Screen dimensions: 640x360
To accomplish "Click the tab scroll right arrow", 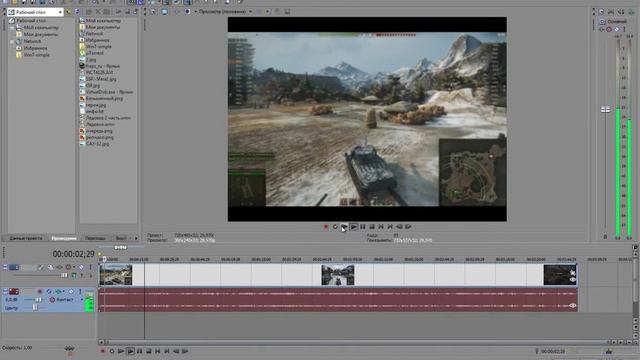I will pos(136,238).
